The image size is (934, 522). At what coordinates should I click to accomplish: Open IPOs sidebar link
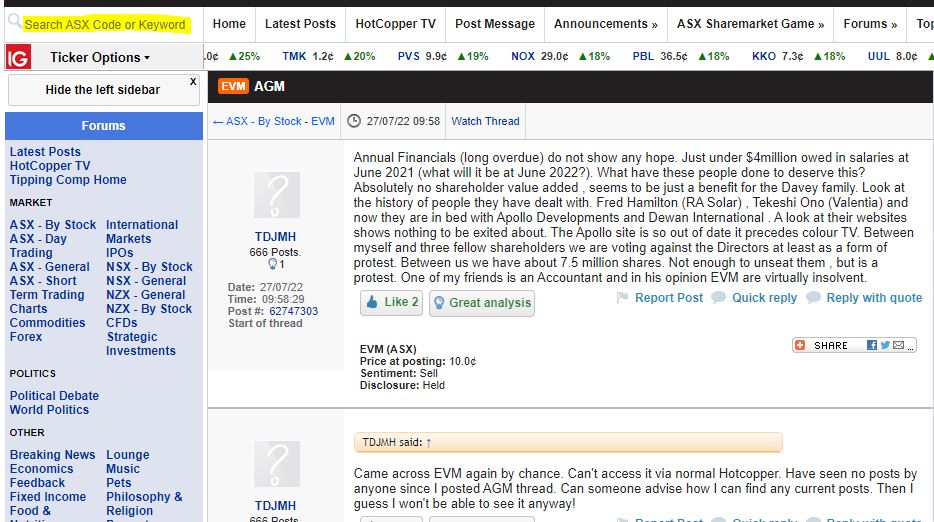pos(119,253)
